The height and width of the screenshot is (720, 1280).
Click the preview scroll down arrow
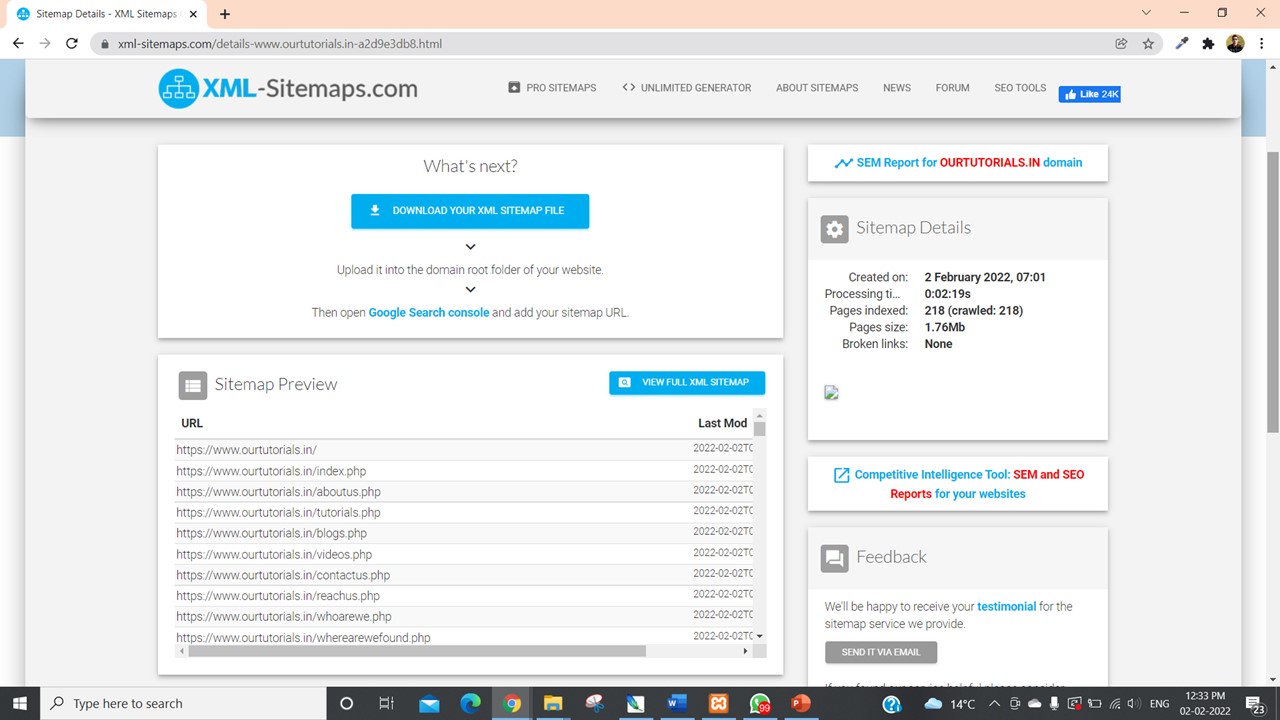(760, 636)
